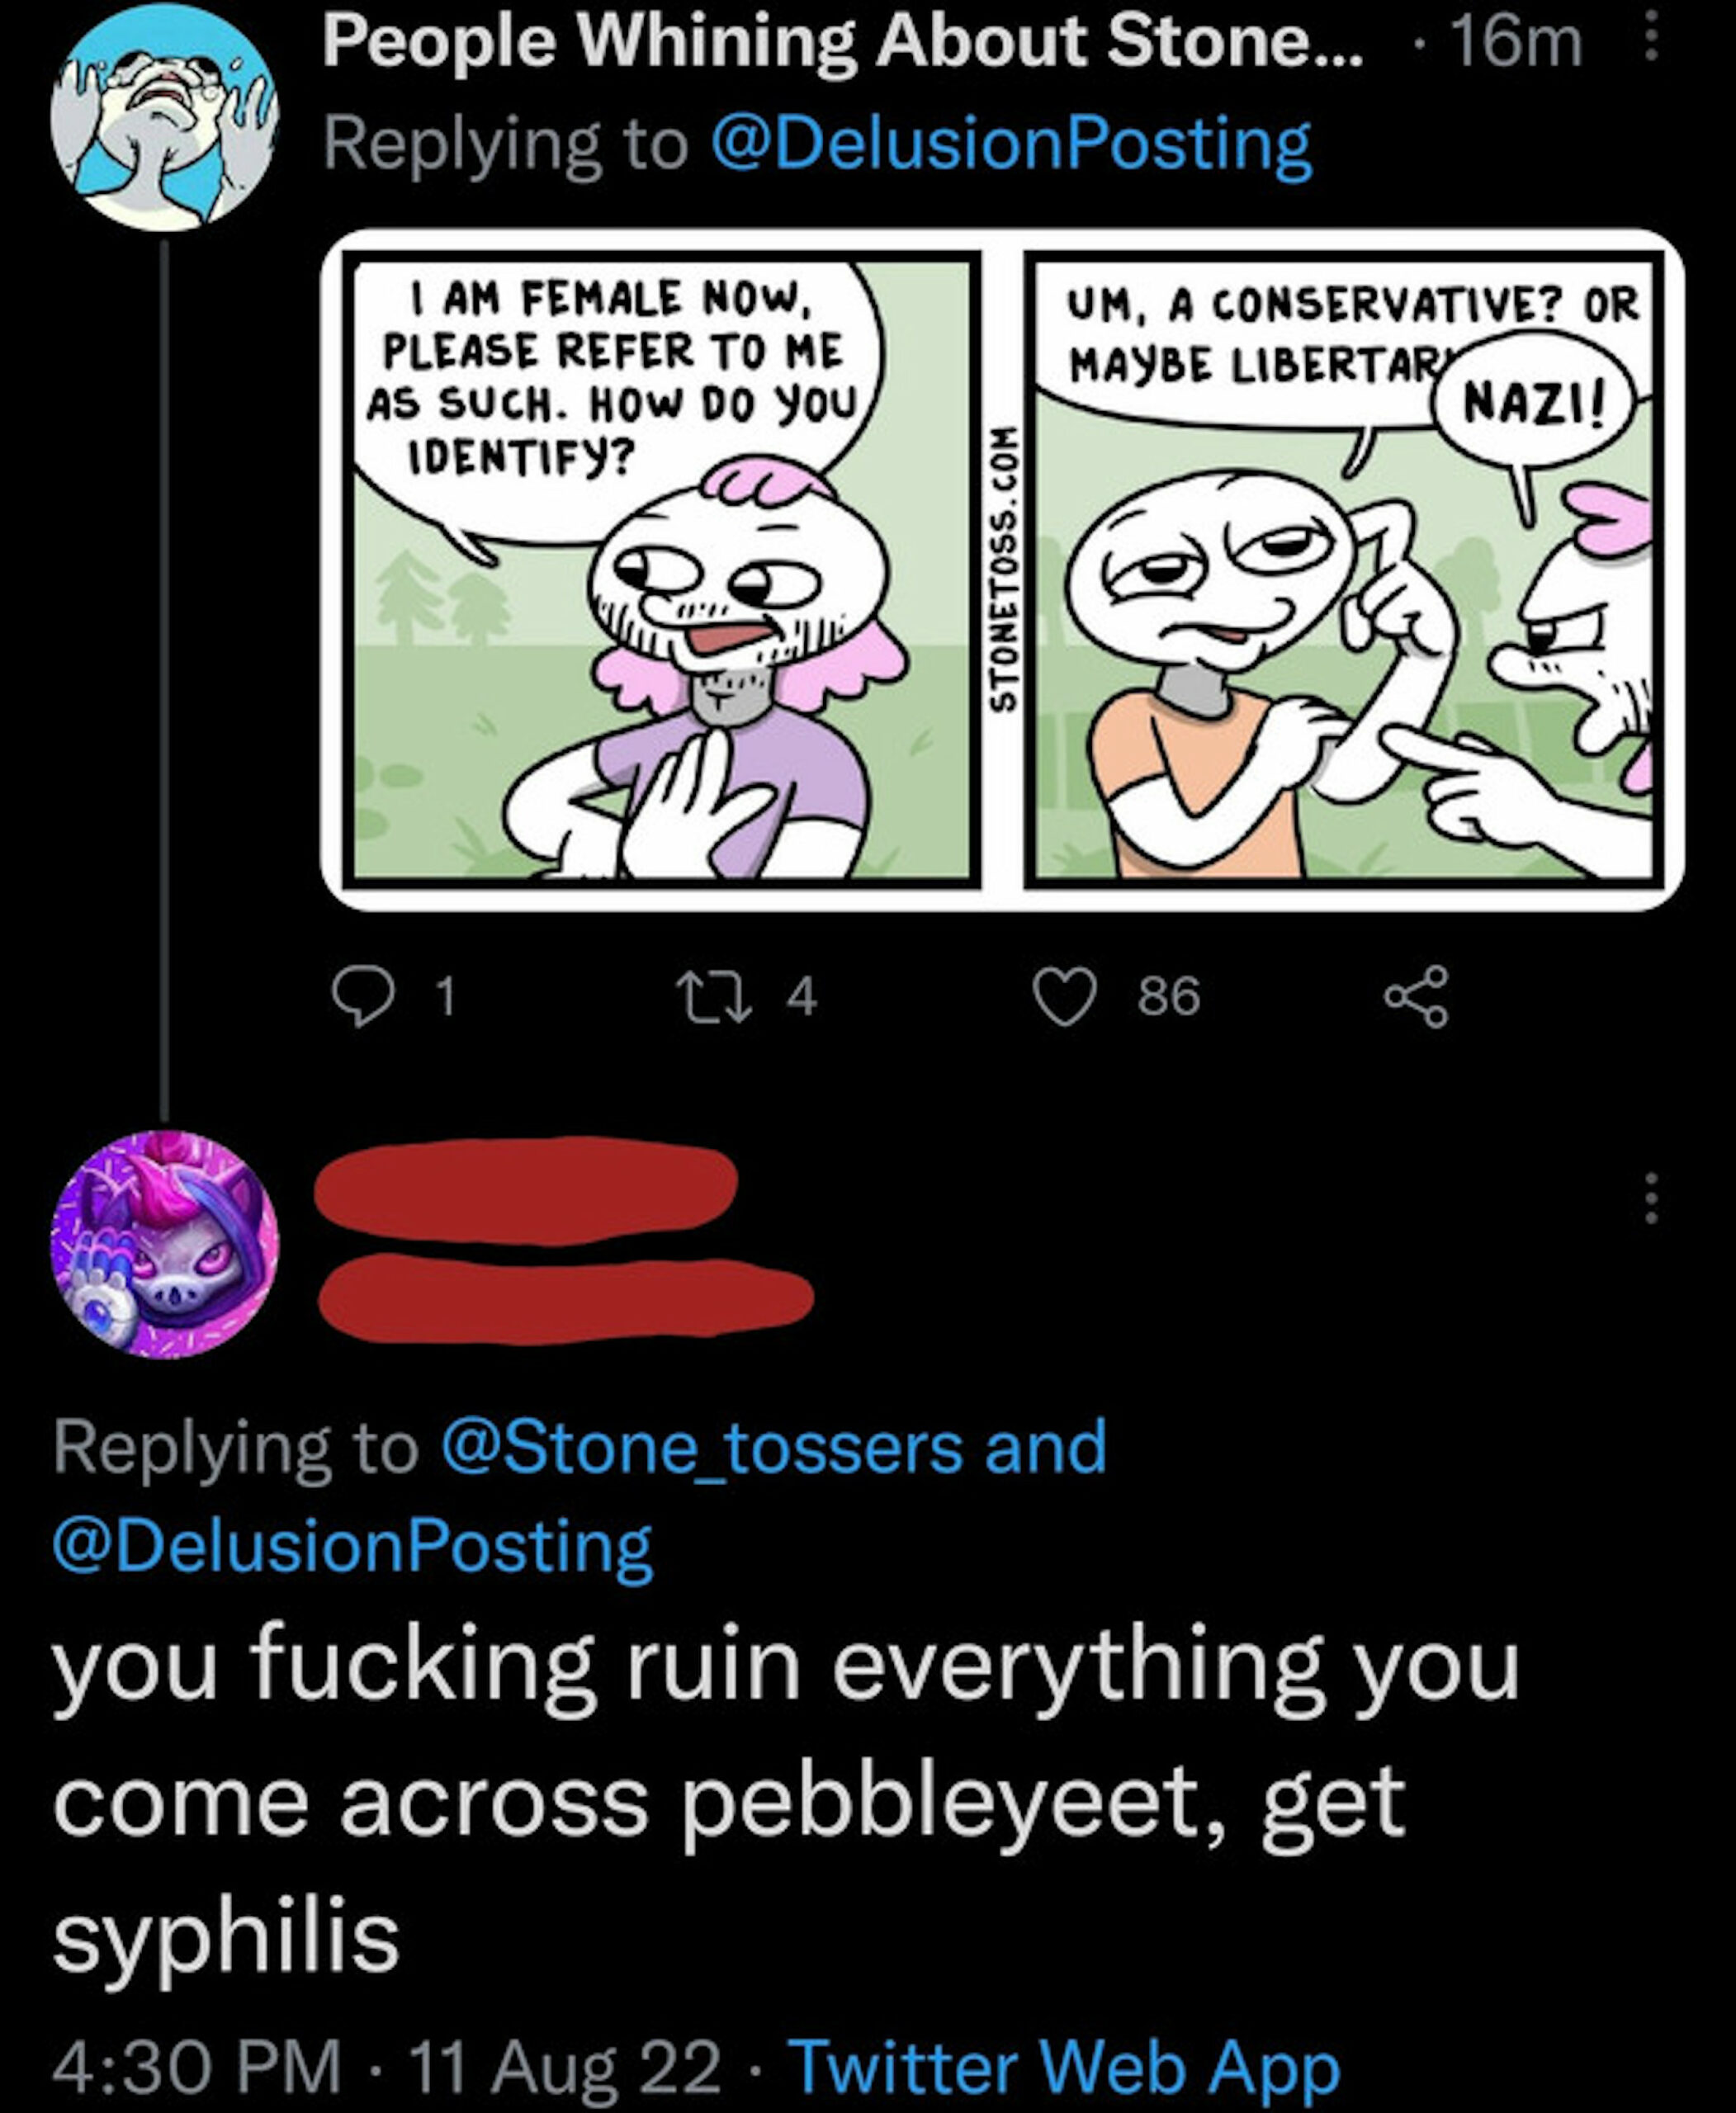Like the tweet with the heart icon

pos(1064,997)
